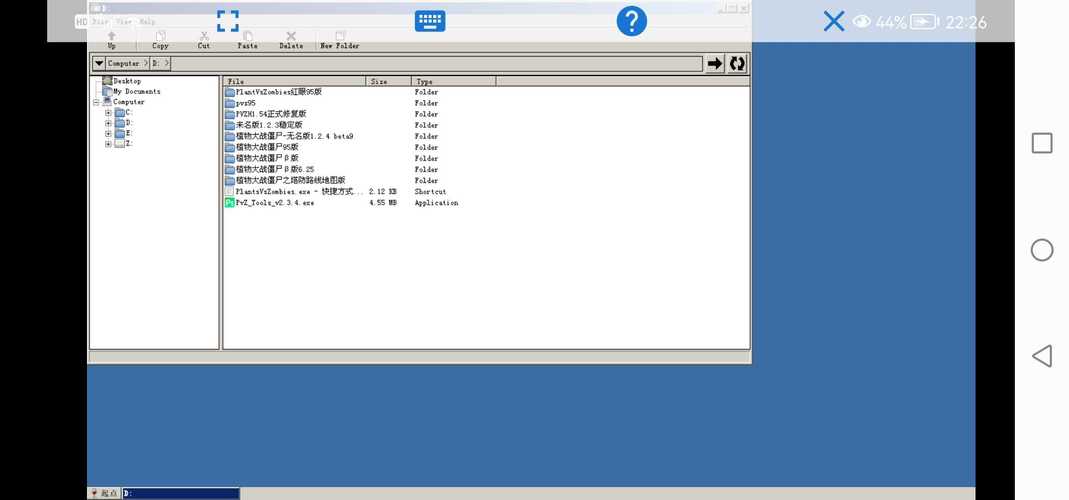Select the E: drive in the tree
The width and height of the screenshot is (1069, 500).
point(124,134)
